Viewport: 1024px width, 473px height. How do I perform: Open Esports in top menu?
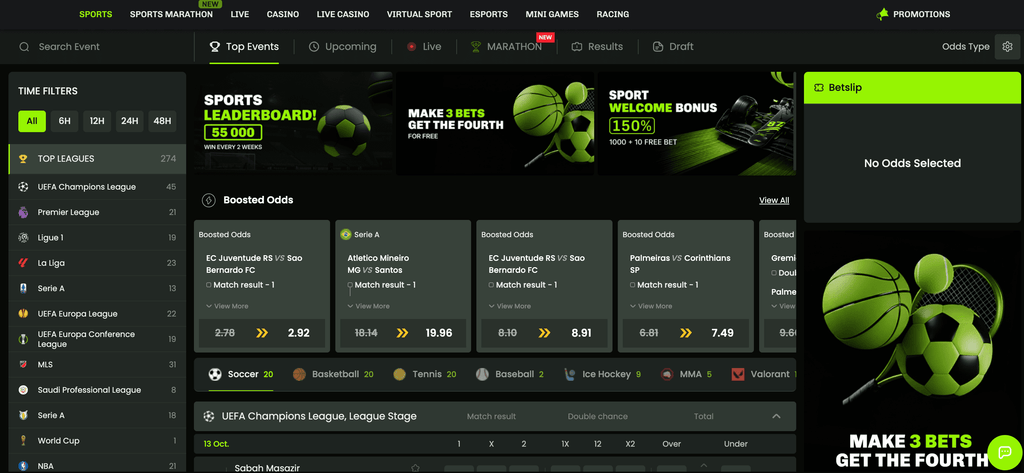pos(488,14)
